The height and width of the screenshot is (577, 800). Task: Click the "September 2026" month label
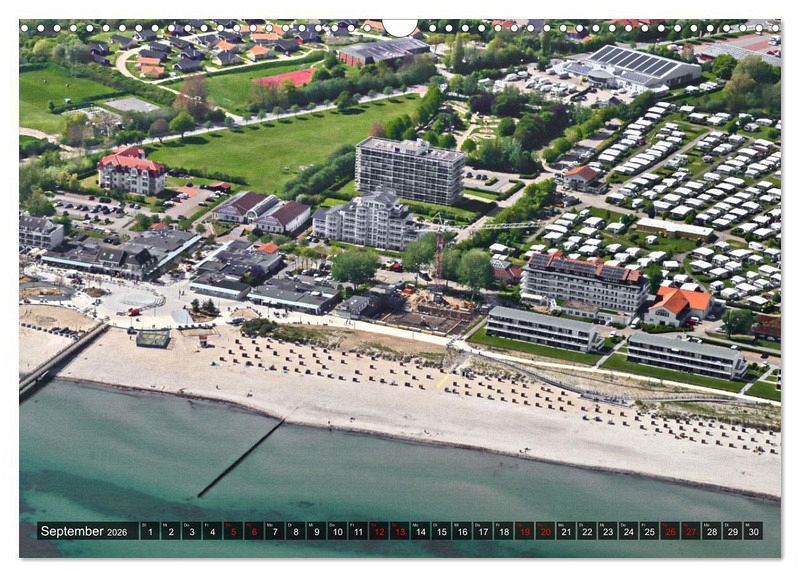[84, 531]
